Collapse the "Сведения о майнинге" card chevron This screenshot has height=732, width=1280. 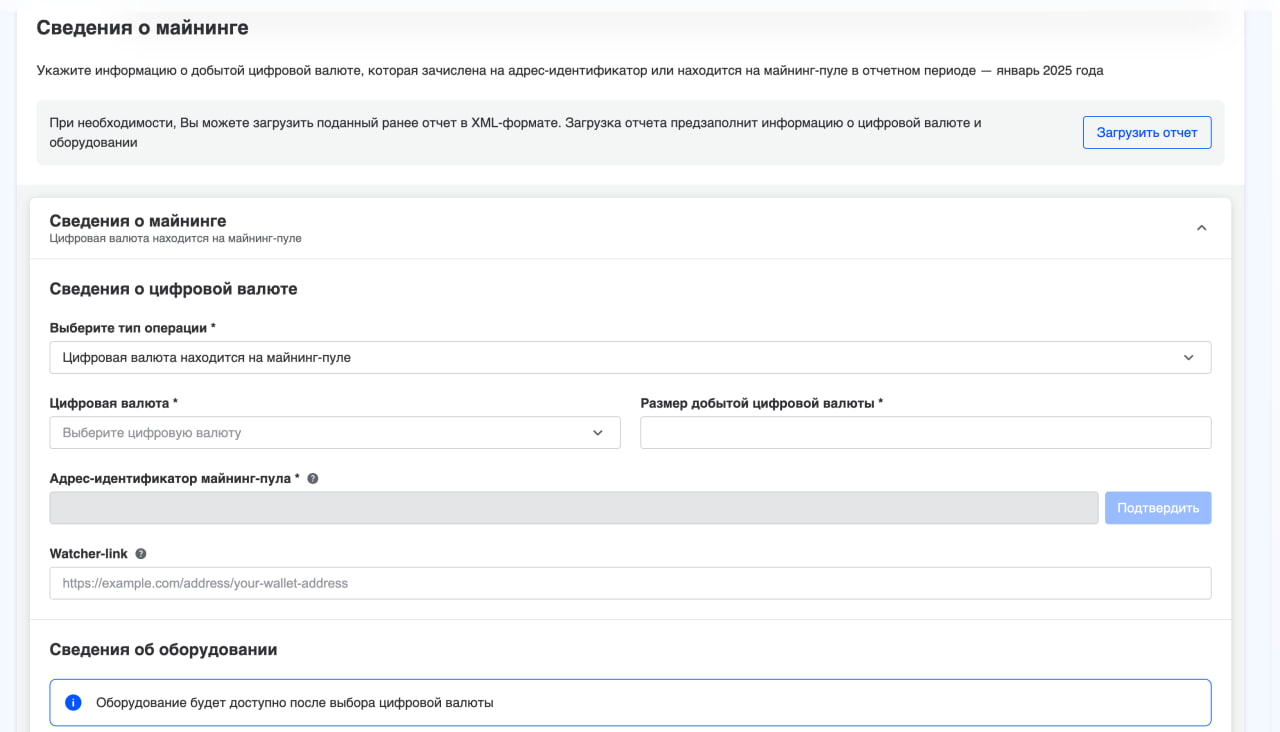pyautogui.click(x=1201, y=228)
